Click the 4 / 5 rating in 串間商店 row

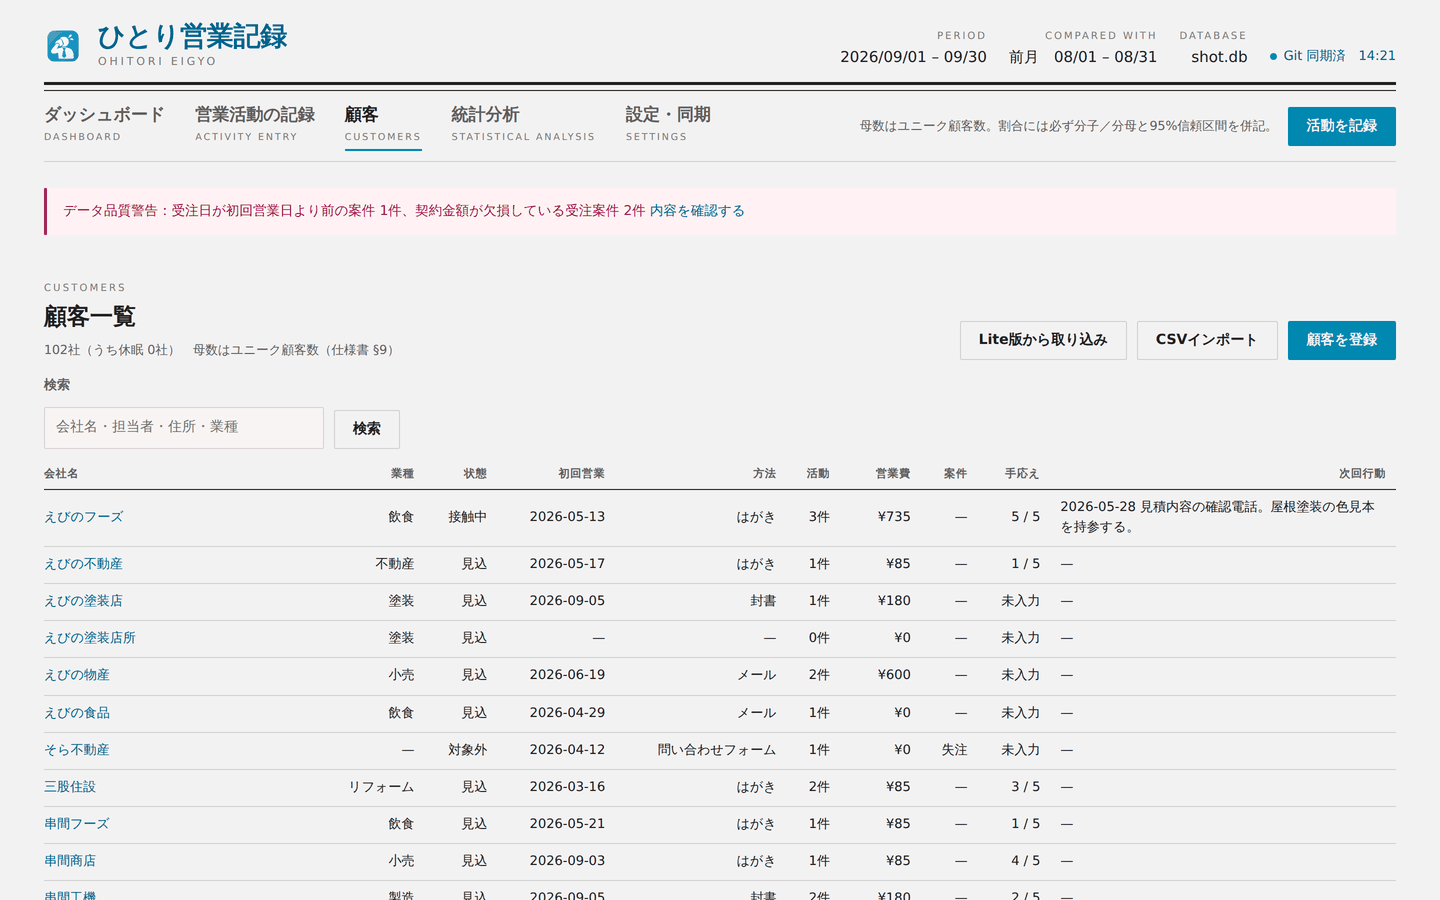pos(1025,861)
